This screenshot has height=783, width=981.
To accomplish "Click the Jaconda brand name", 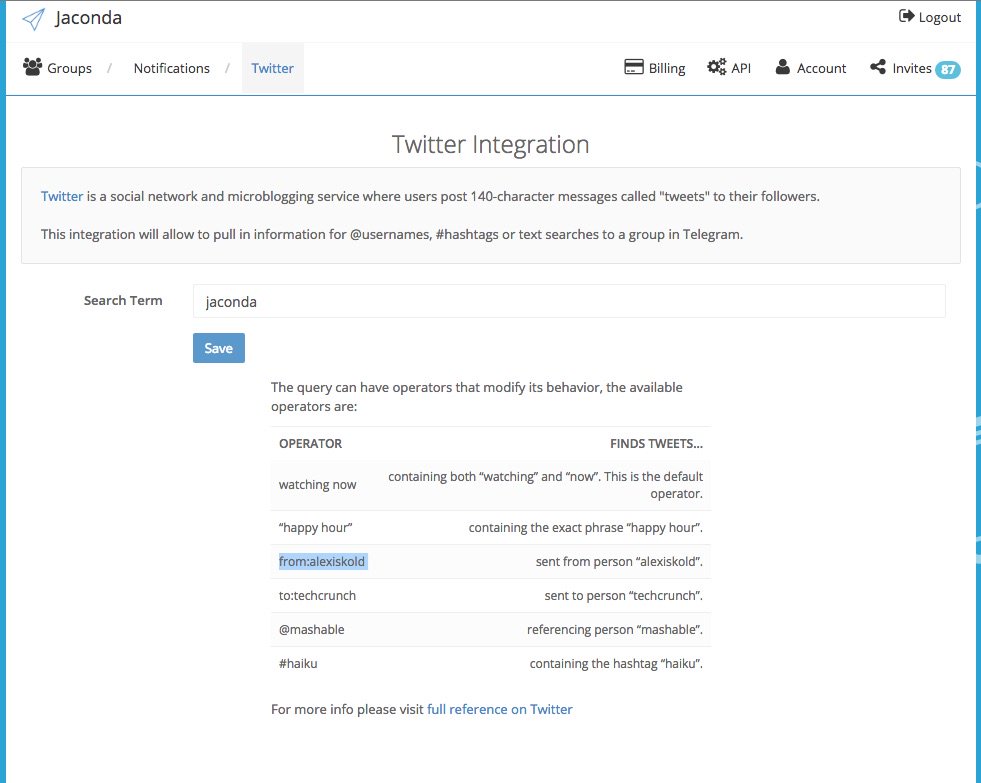I will pos(88,18).
